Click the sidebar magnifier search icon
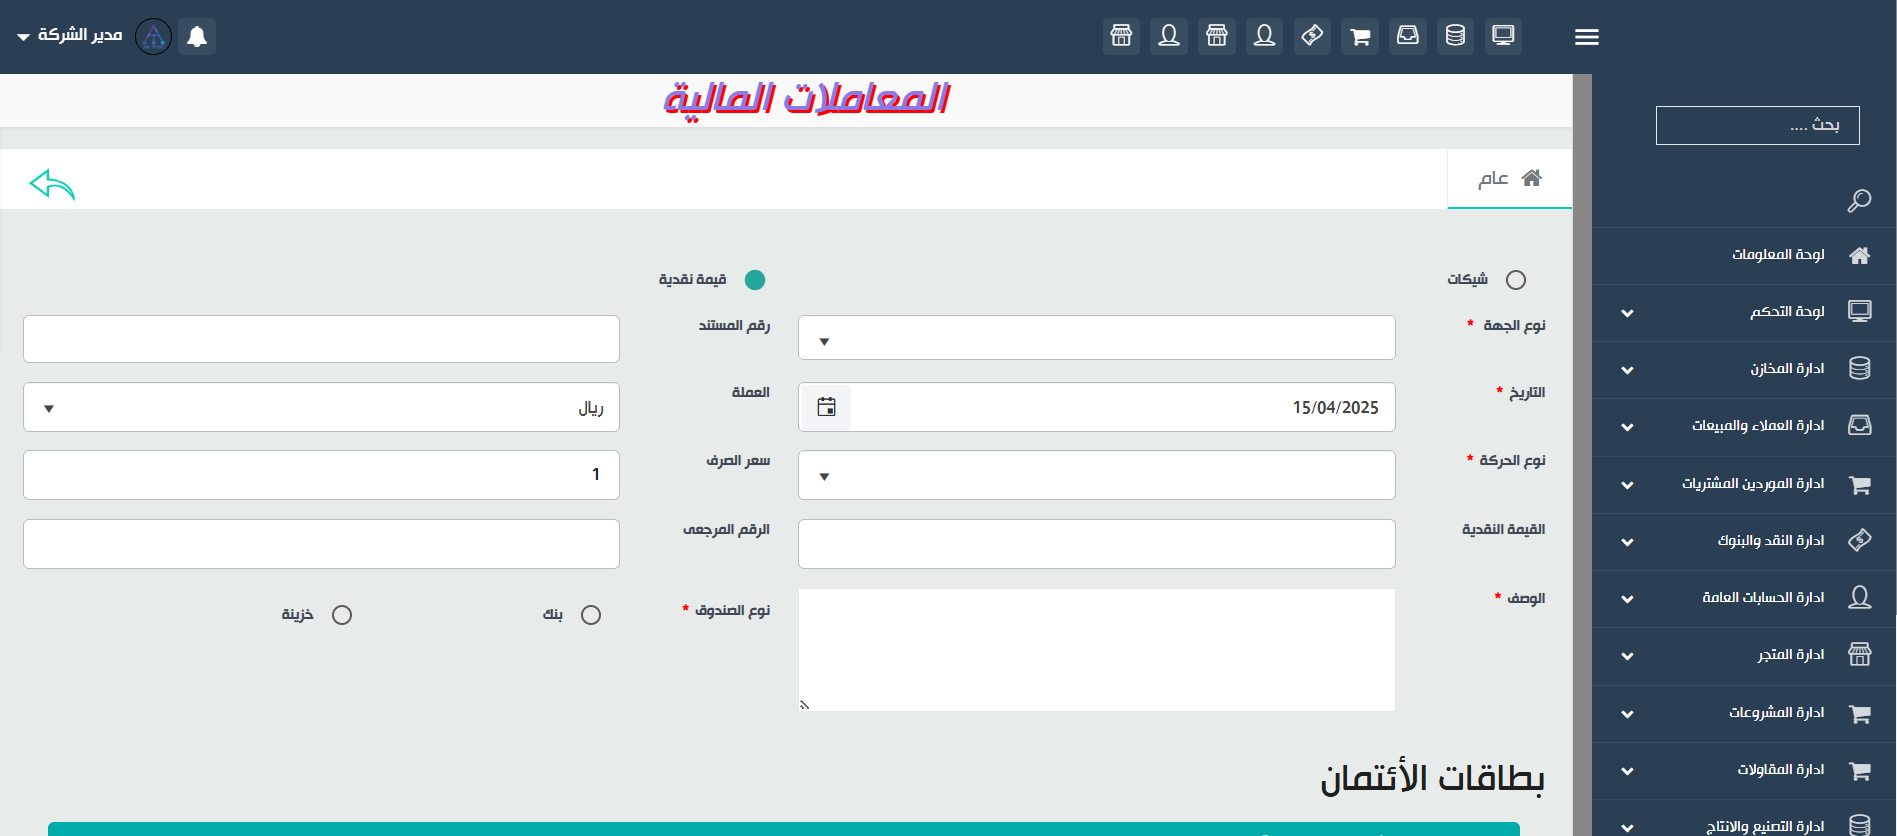The image size is (1897, 836). [x=1859, y=201]
